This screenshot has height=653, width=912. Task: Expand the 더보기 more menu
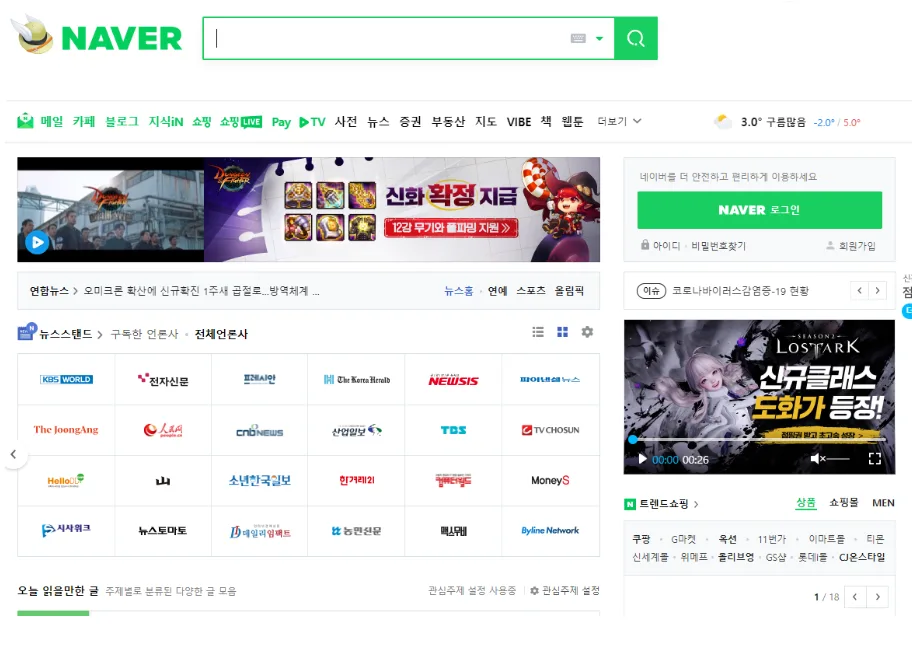[619, 121]
